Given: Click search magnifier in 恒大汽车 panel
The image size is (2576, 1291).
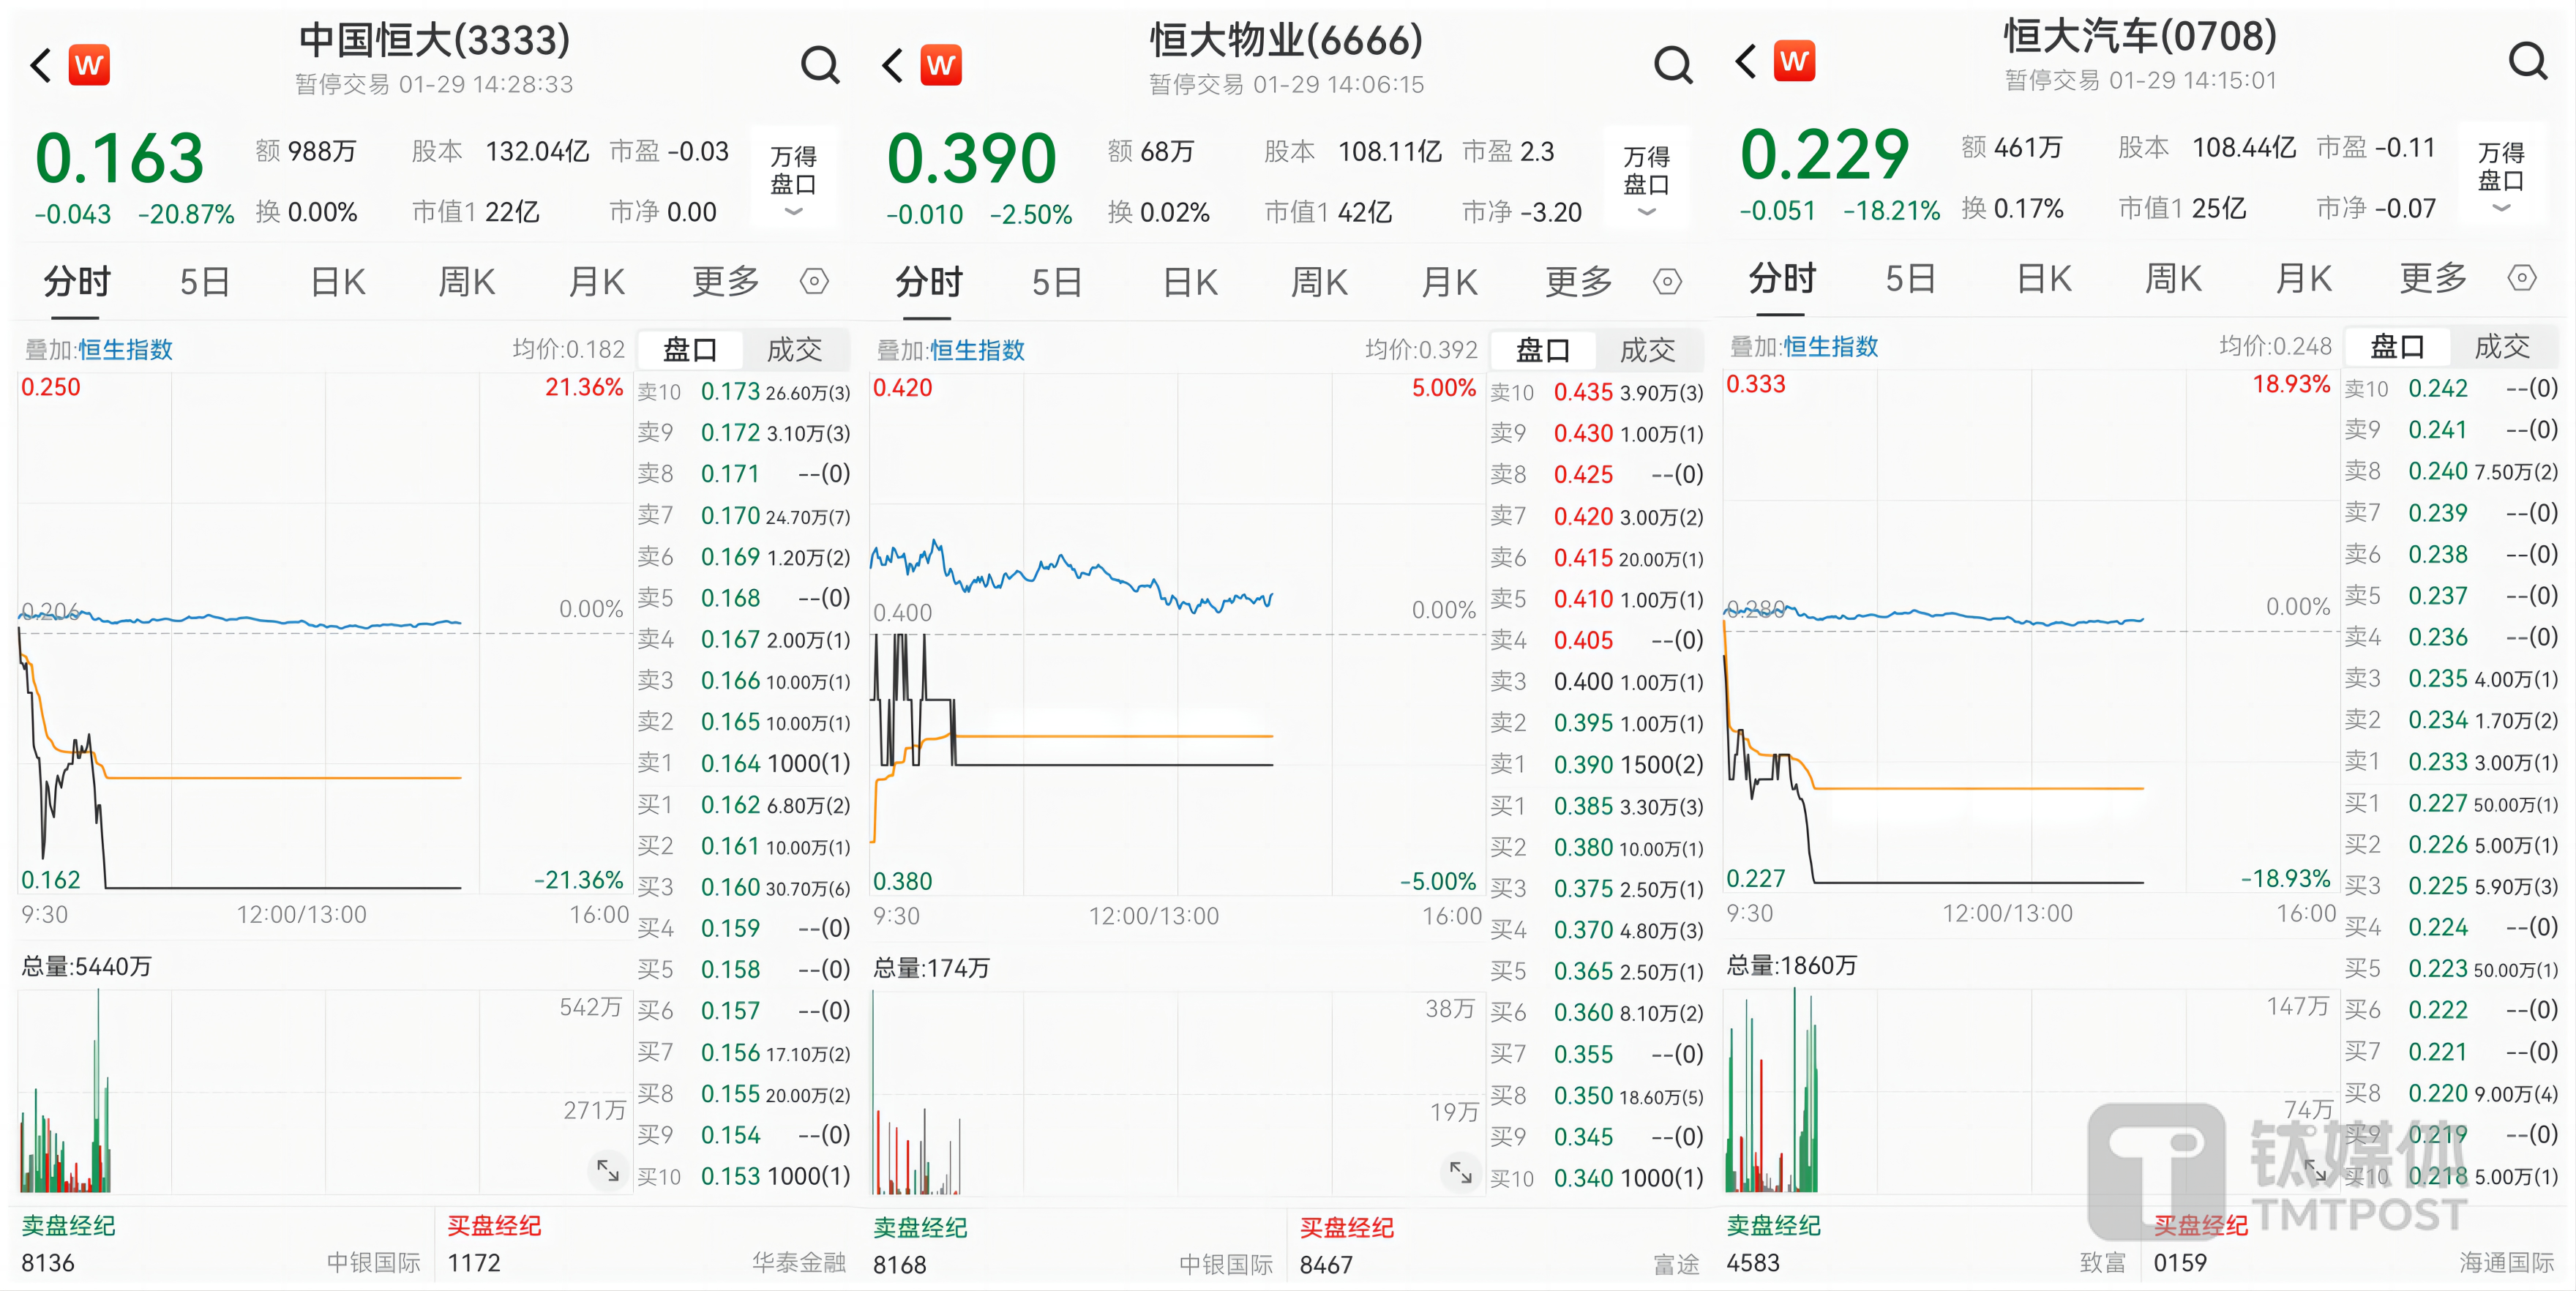Looking at the screenshot, I should point(2527,62).
